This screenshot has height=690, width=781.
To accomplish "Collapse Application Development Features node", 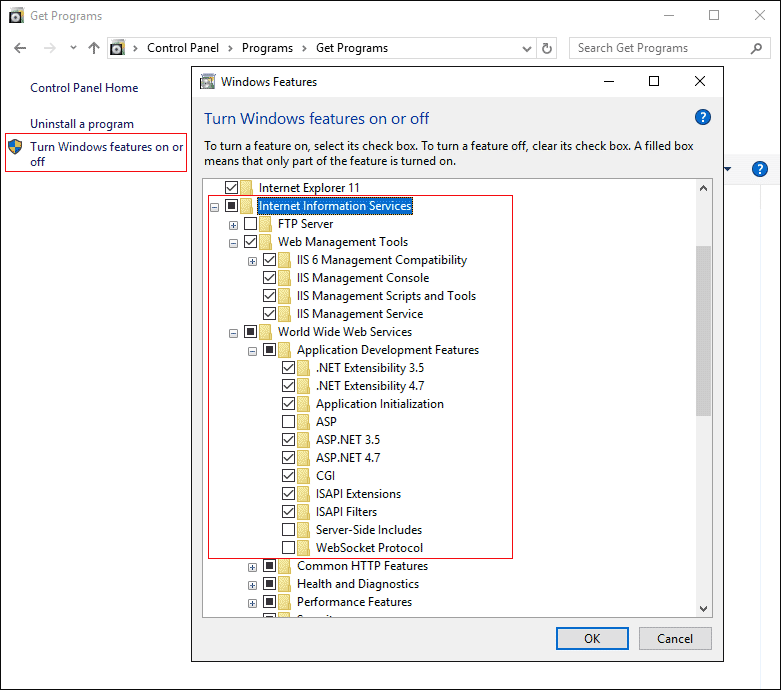I will coord(253,352).
